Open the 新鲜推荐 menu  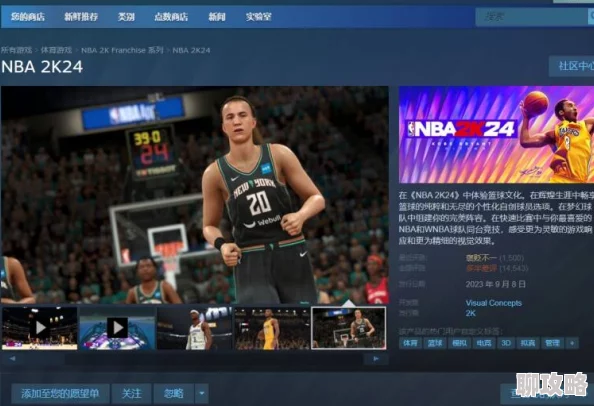81,17
